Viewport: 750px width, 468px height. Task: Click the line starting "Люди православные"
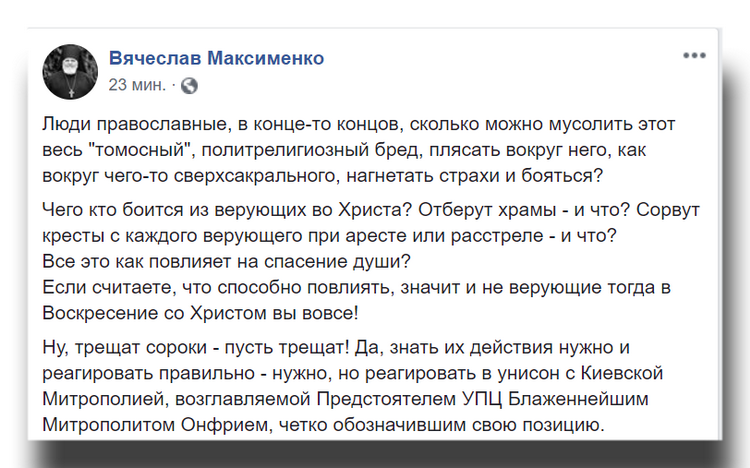[x=359, y=124]
